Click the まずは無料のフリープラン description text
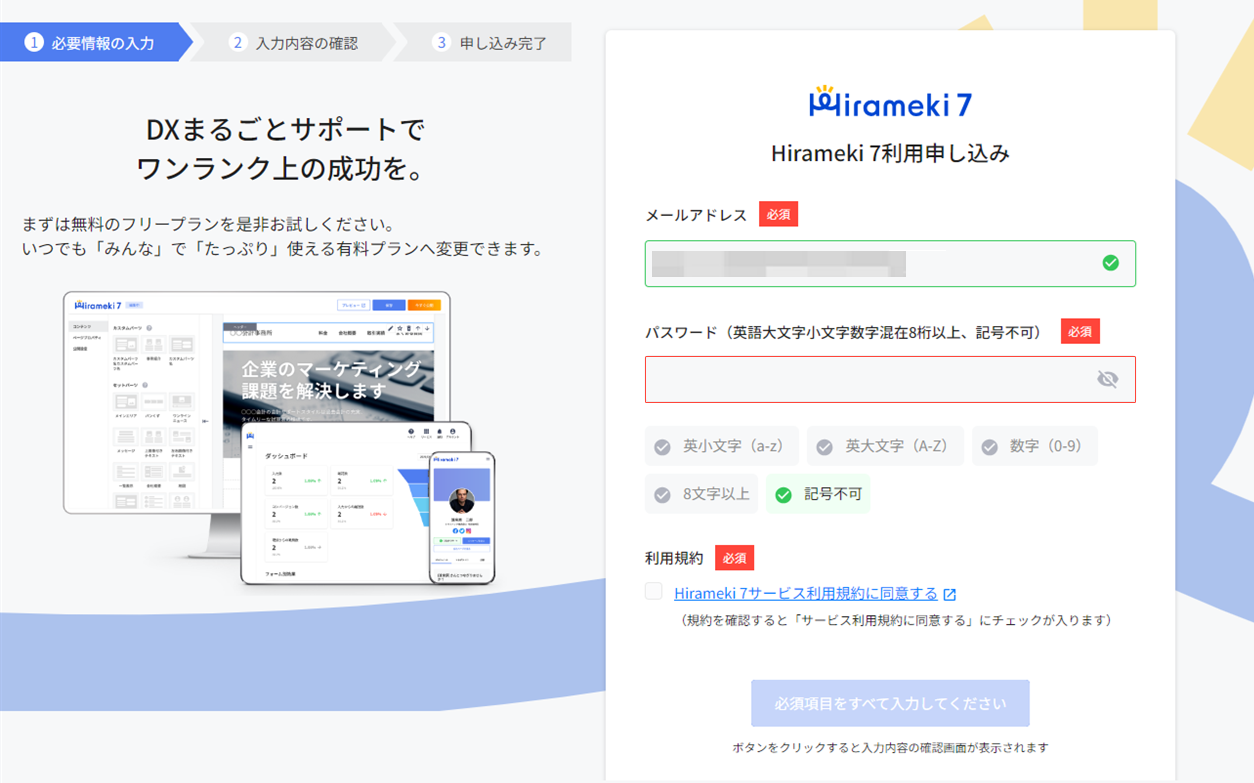This screenshot has height=783, width=1254. [208, 223]
